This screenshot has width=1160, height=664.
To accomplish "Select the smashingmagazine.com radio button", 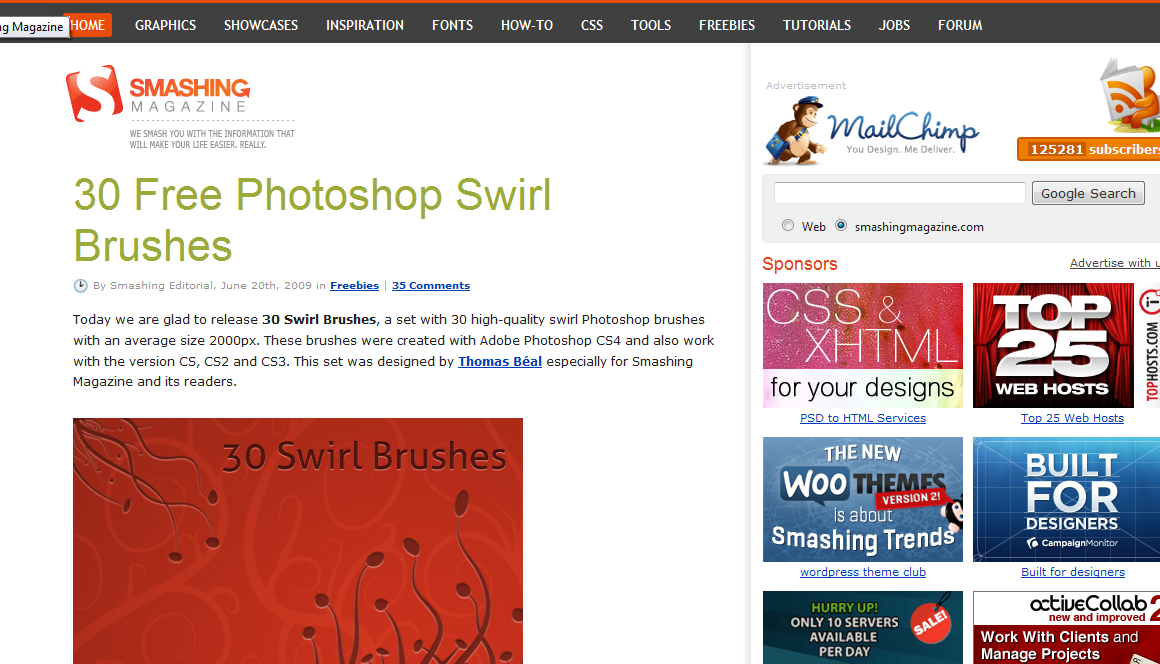I will (x=841, y=226).
